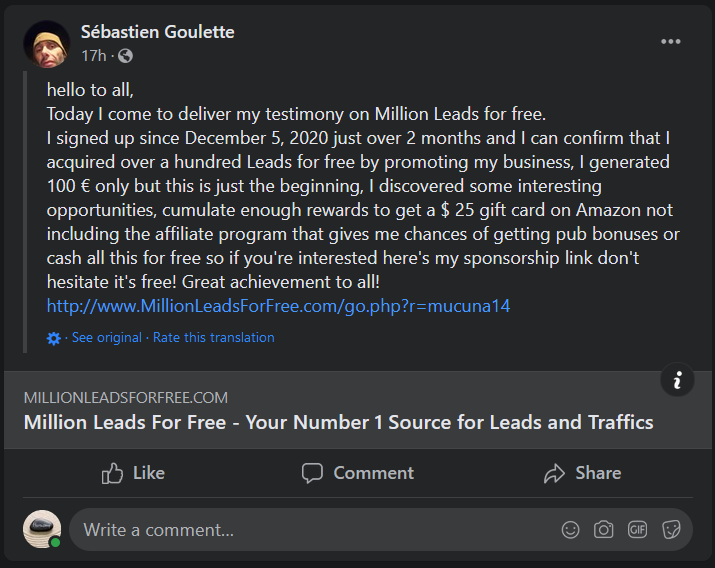The height and width of the screenshot is (568, 715).
Task: Click See original link
Action: click(107, 338)
